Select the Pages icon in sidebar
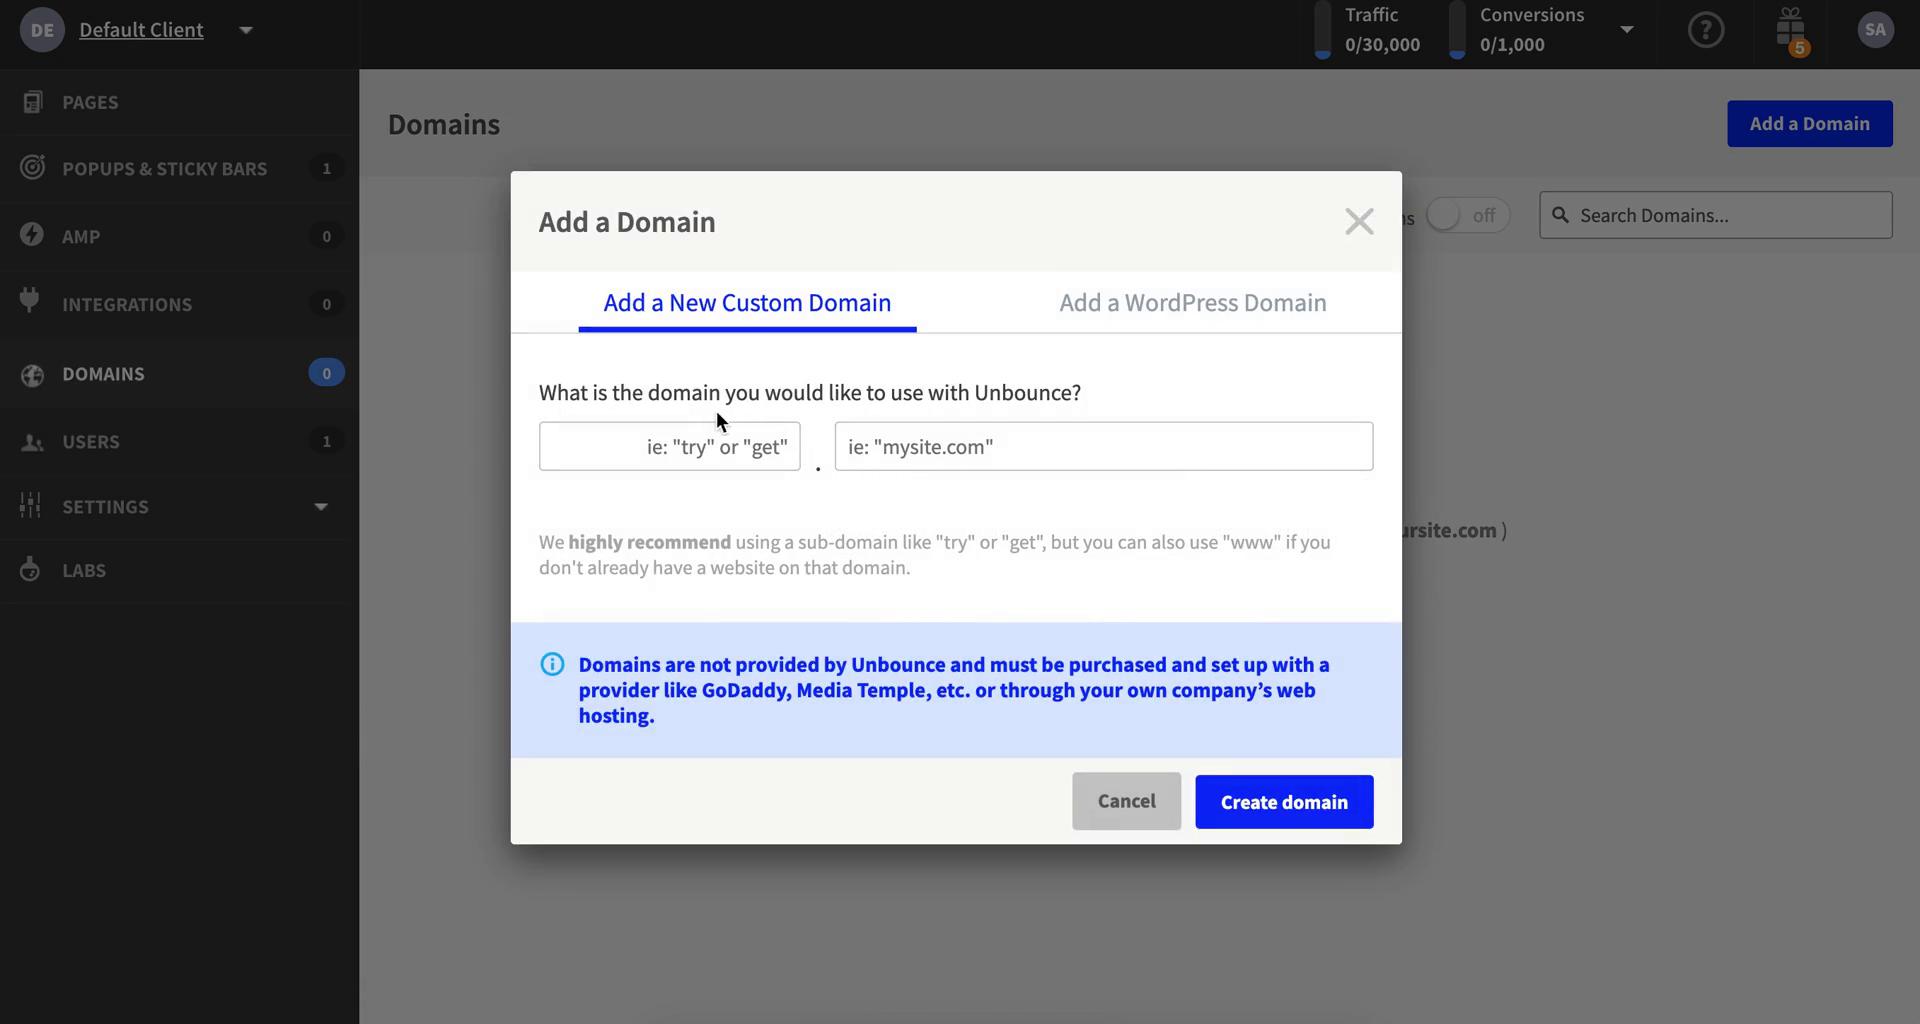 (33, 101)
